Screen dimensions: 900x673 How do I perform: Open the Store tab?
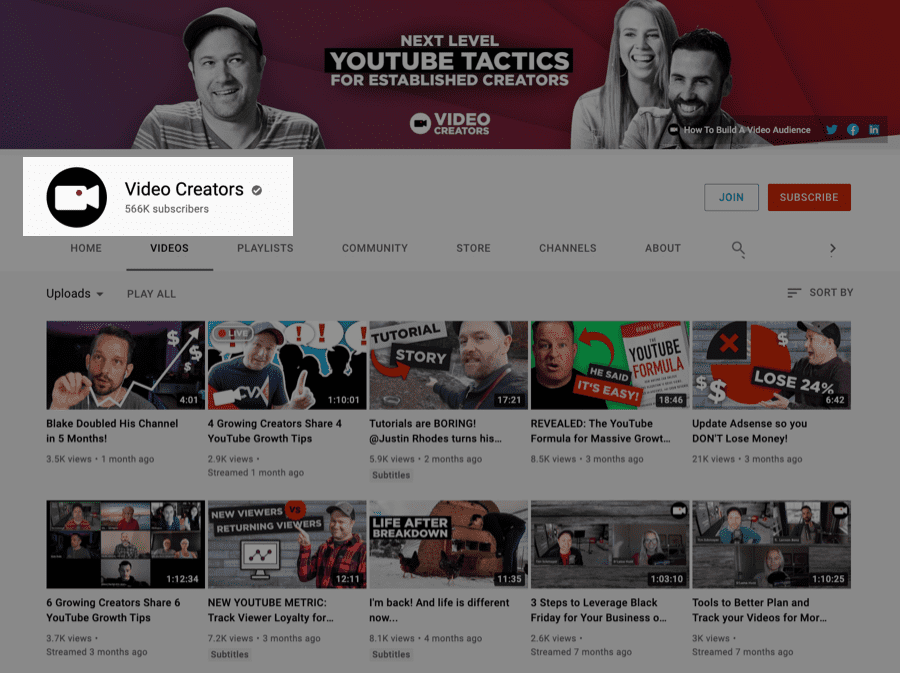coord(474,248)
